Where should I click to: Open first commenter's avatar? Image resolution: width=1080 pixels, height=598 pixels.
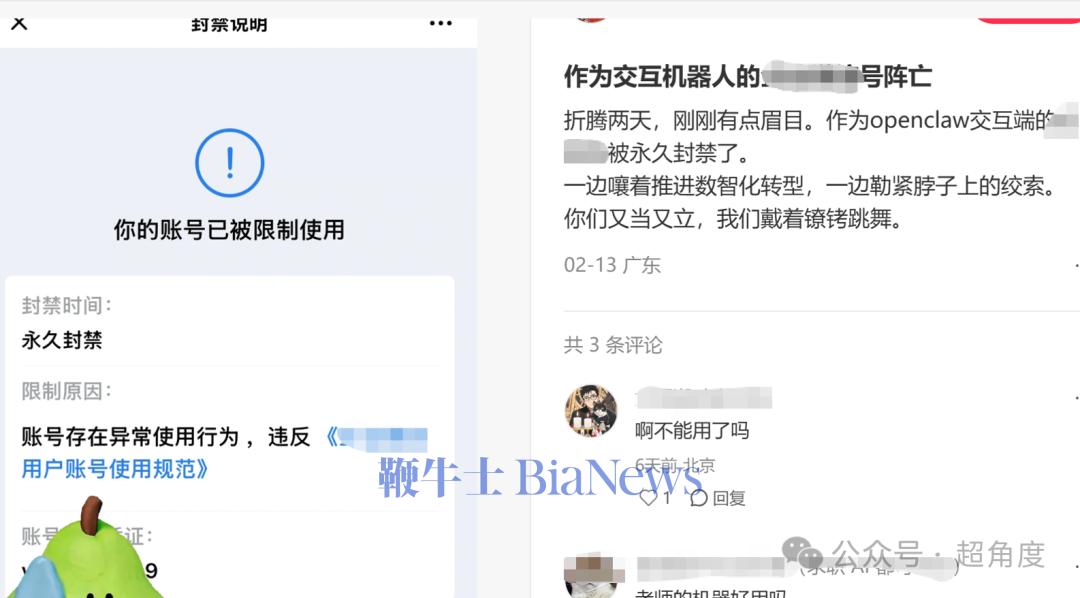(591, 411)
